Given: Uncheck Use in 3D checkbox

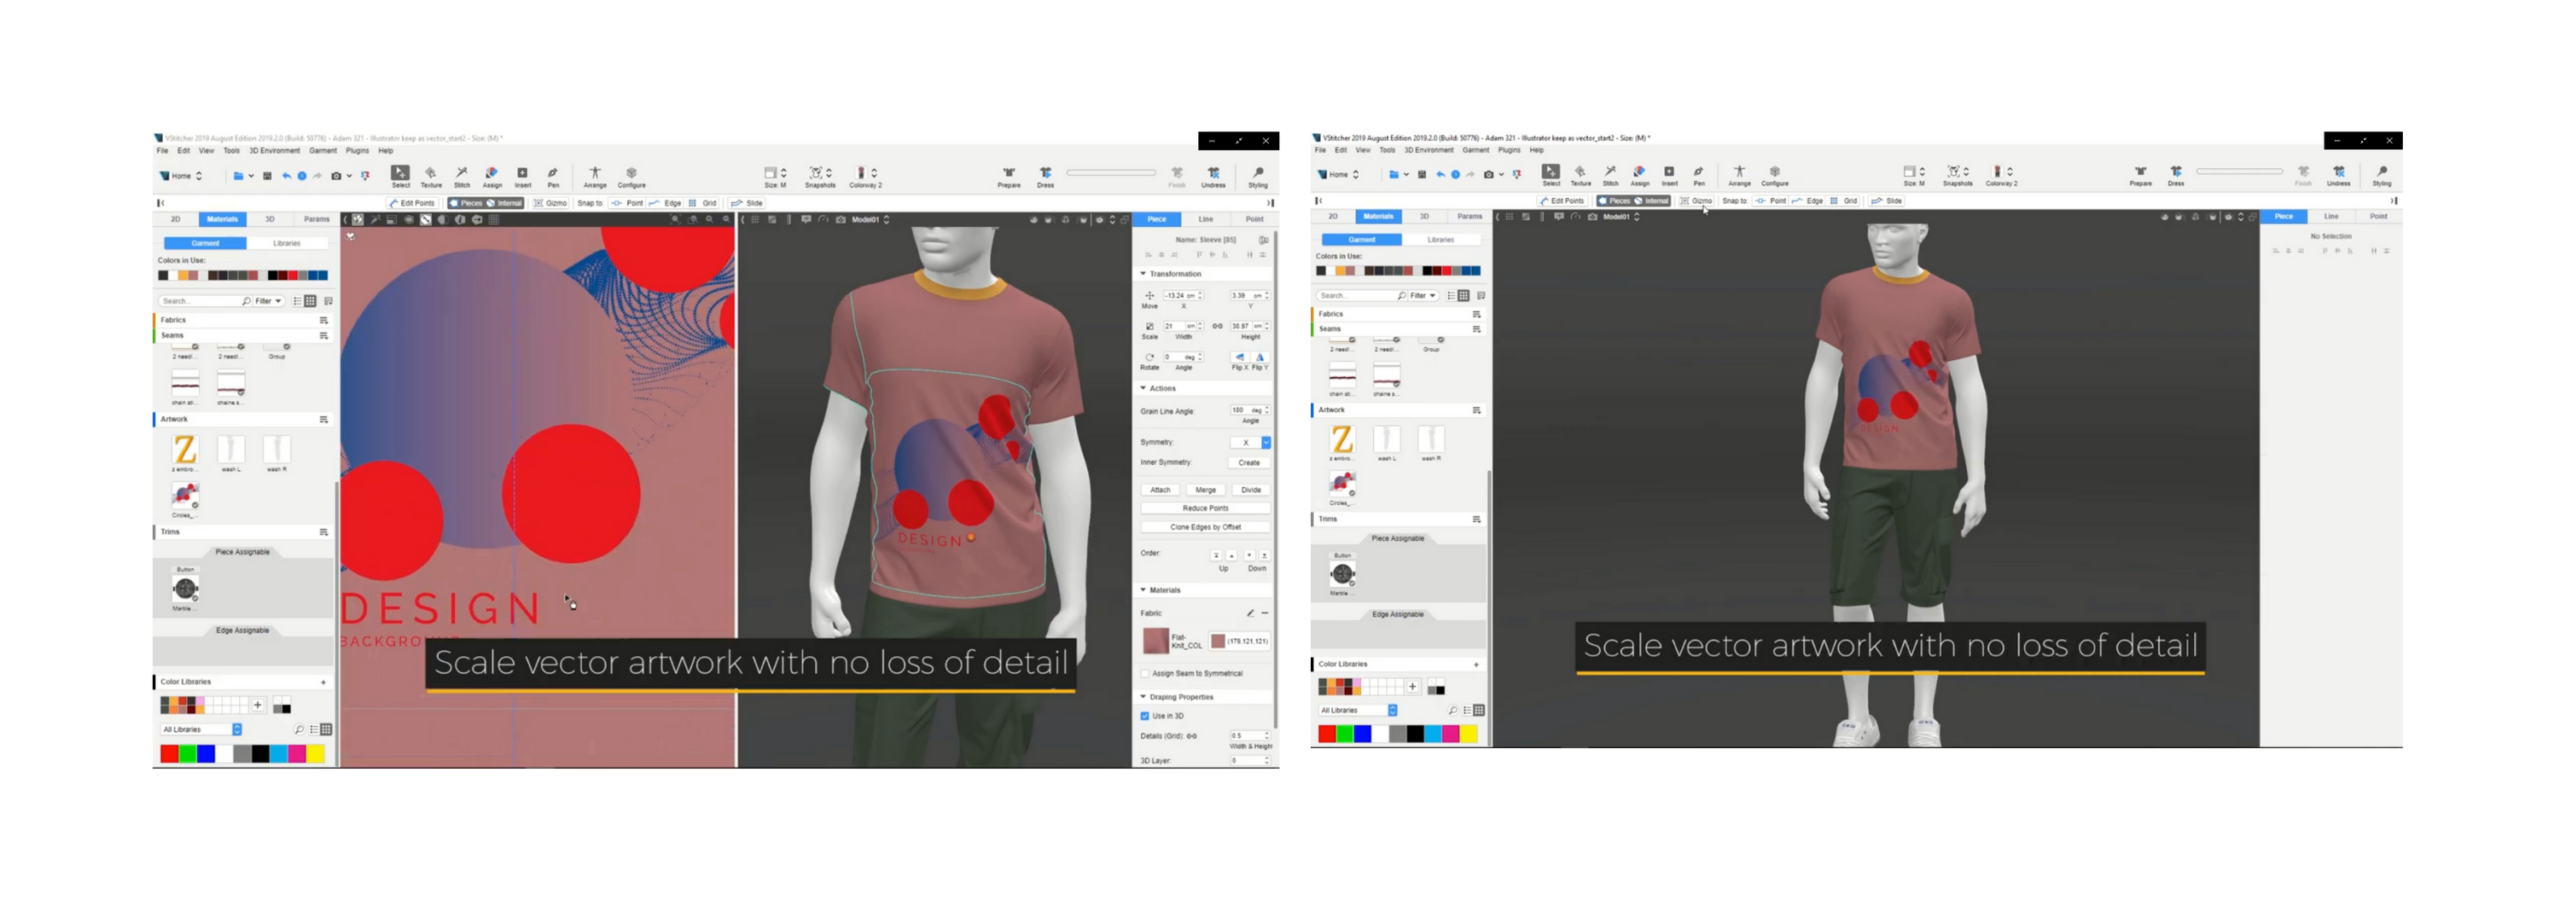Looking at the screenshot, I should tap(1145, 715).
